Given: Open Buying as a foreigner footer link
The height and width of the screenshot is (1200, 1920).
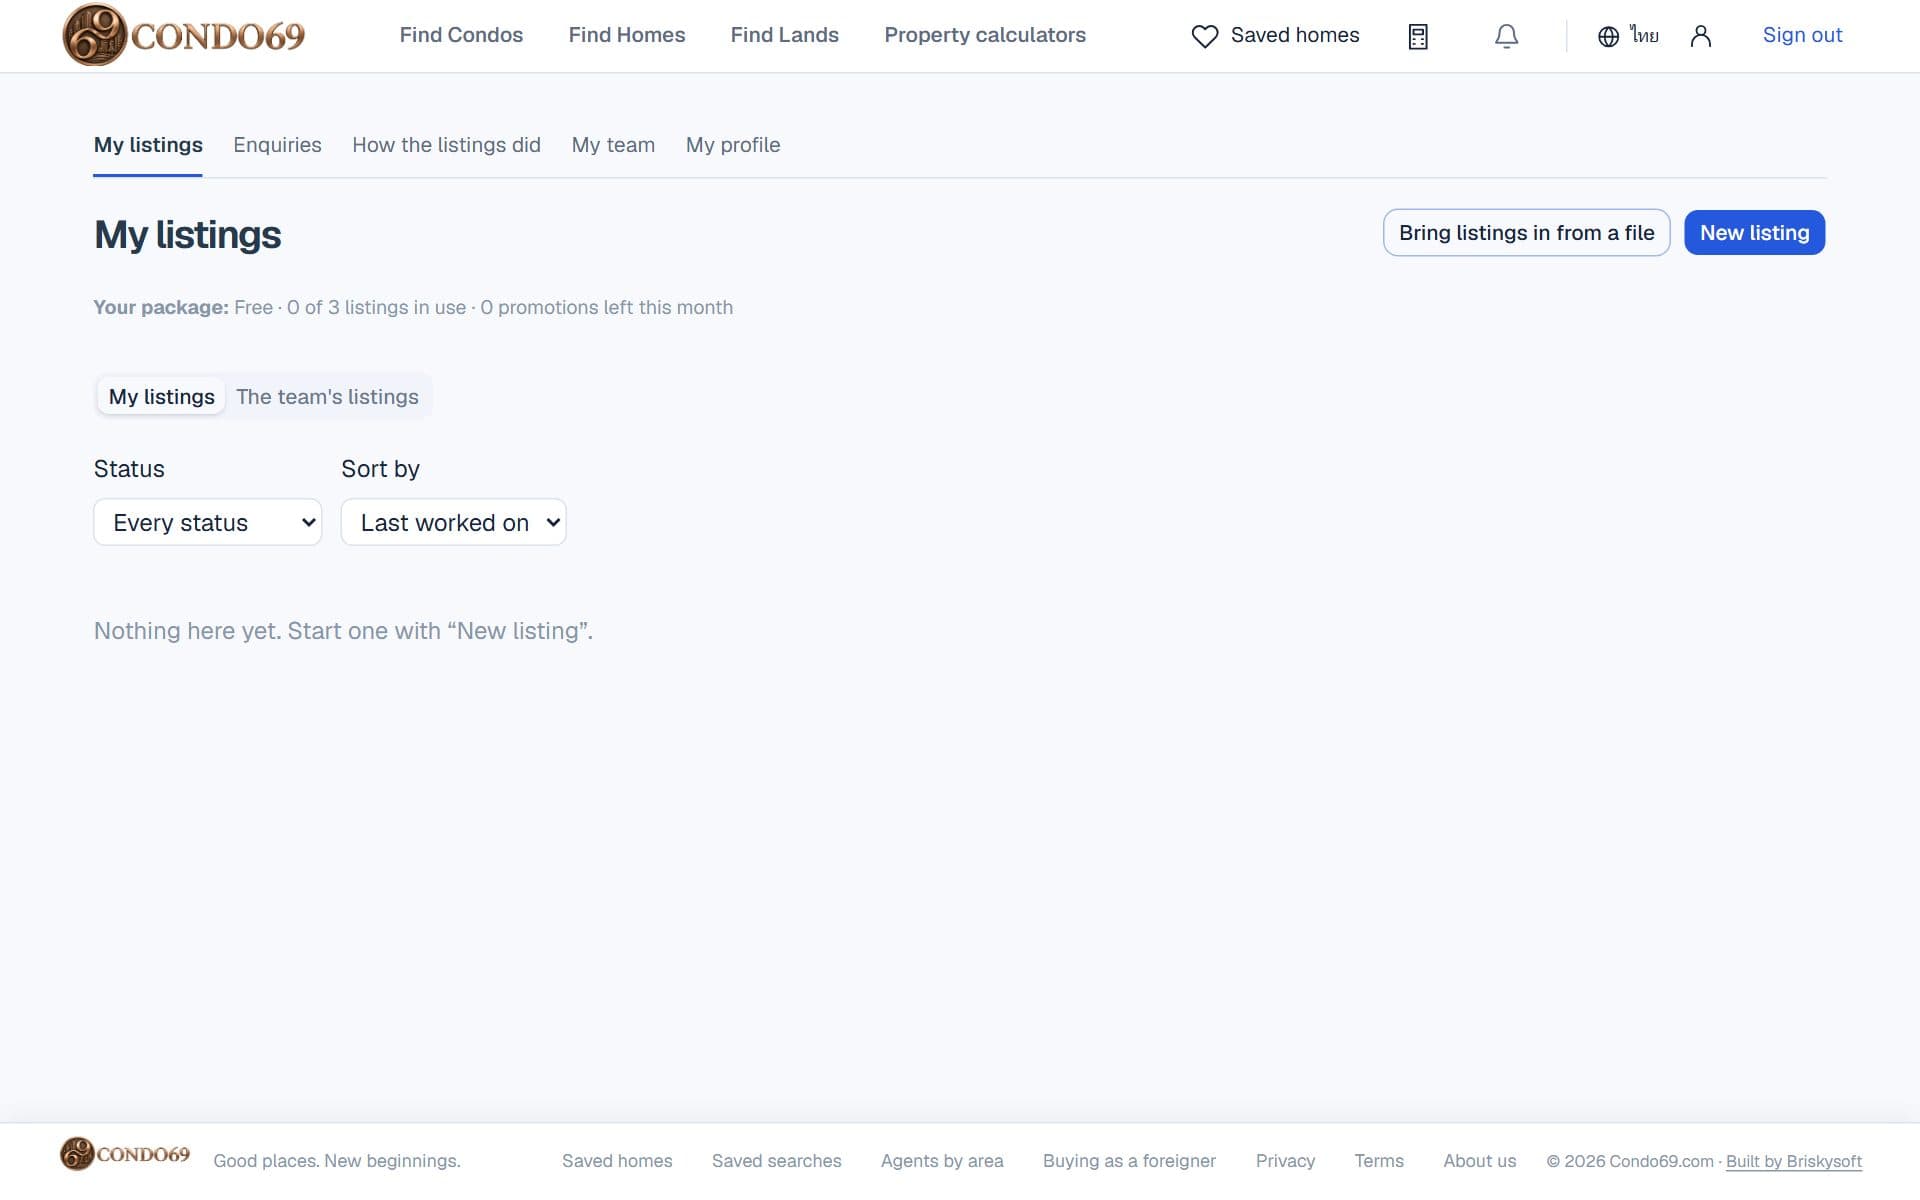Looking at the screenshot, I should click(x=1129, y=1161).
